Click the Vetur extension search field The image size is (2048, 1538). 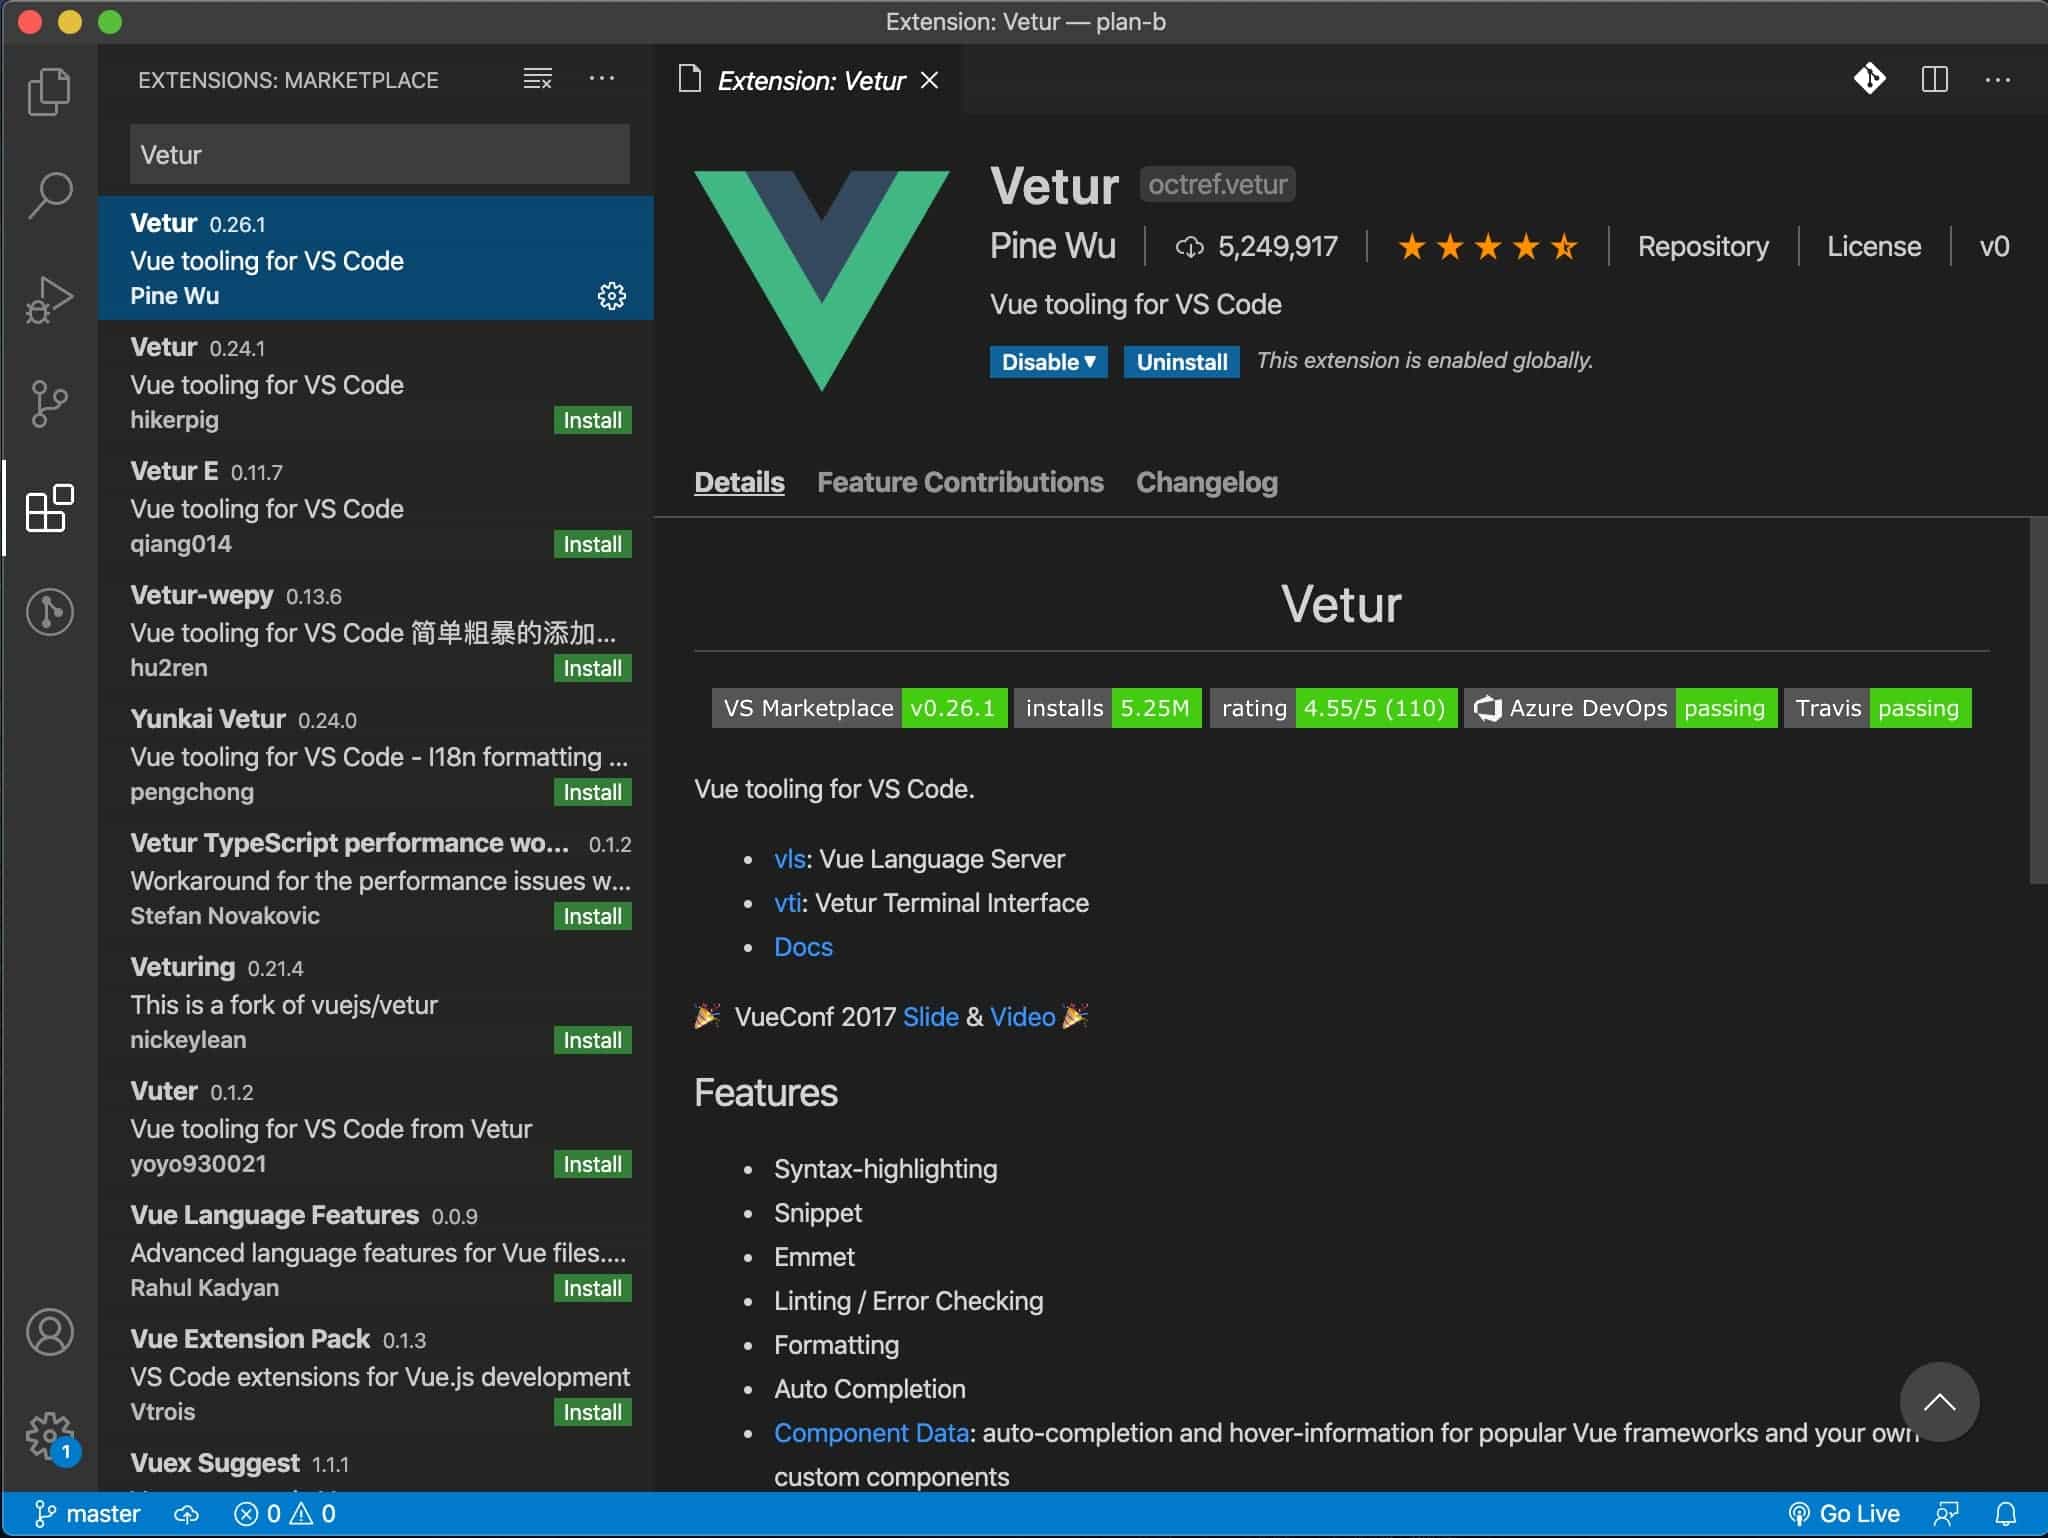379,155
